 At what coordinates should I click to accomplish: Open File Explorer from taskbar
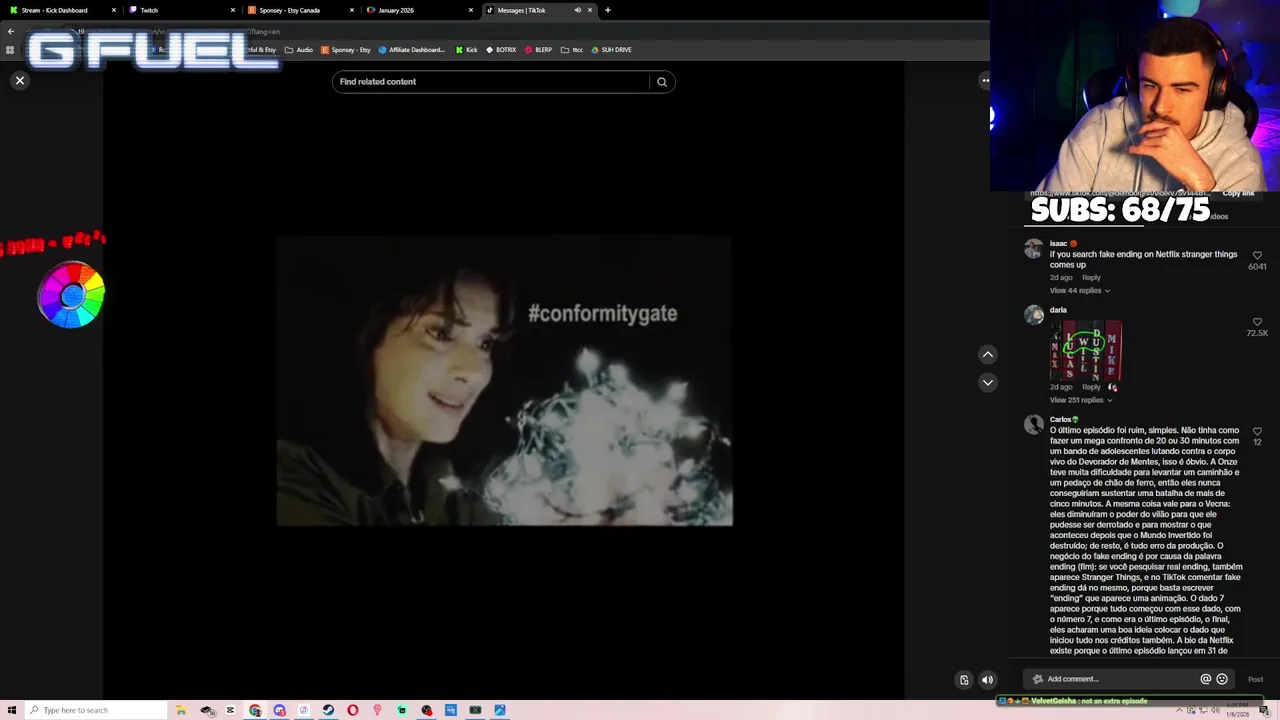pos(181,710)
